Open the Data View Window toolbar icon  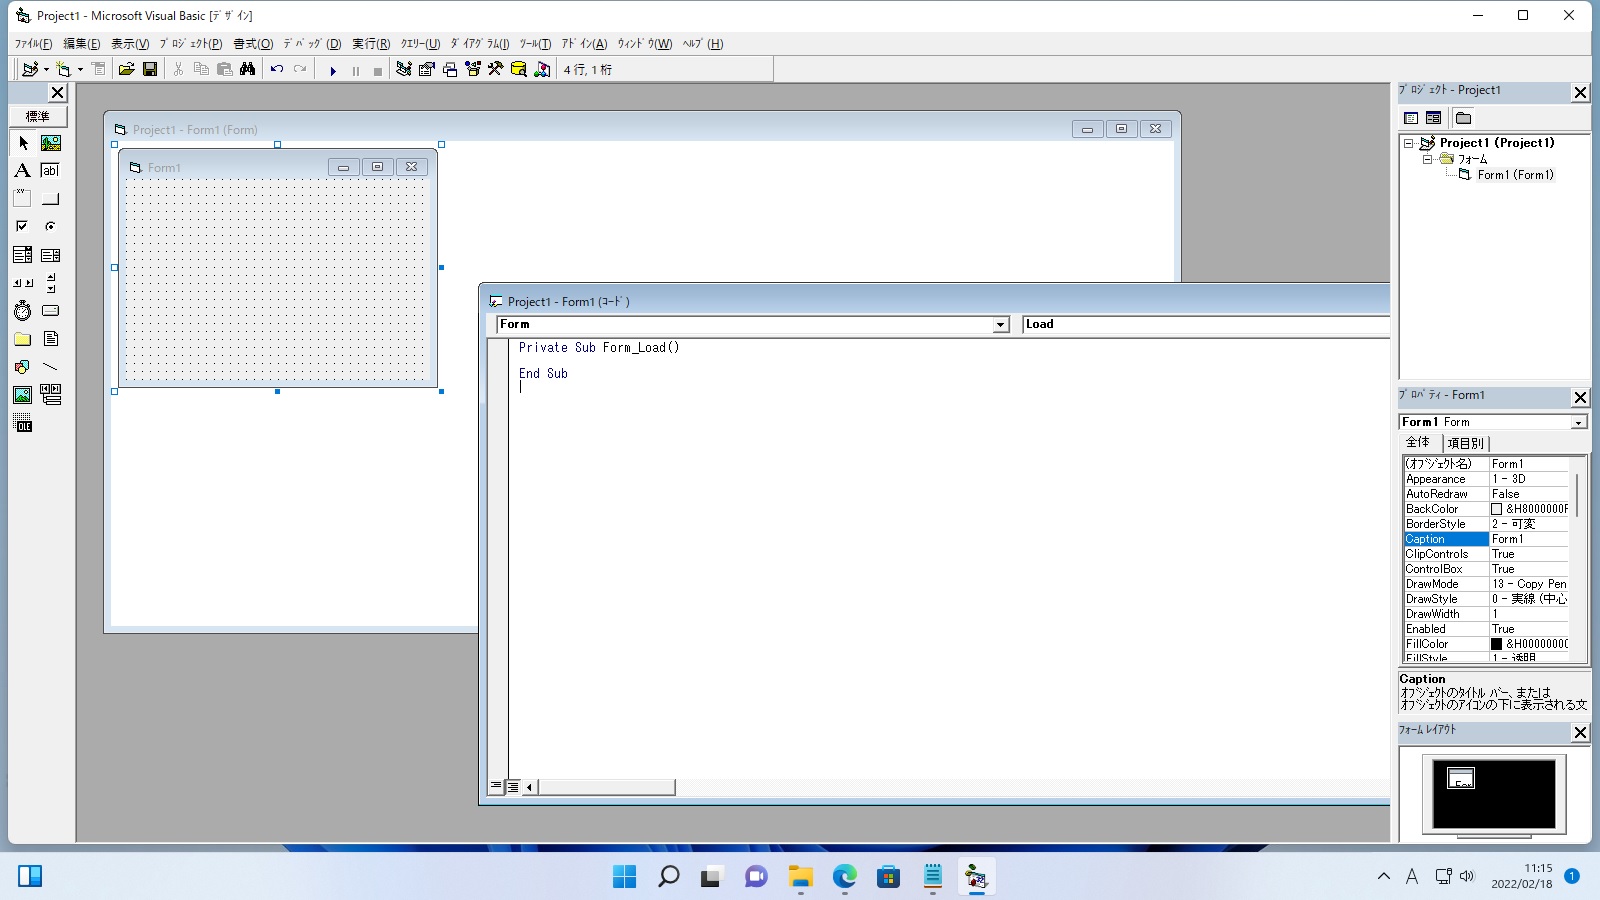(519, 69)
